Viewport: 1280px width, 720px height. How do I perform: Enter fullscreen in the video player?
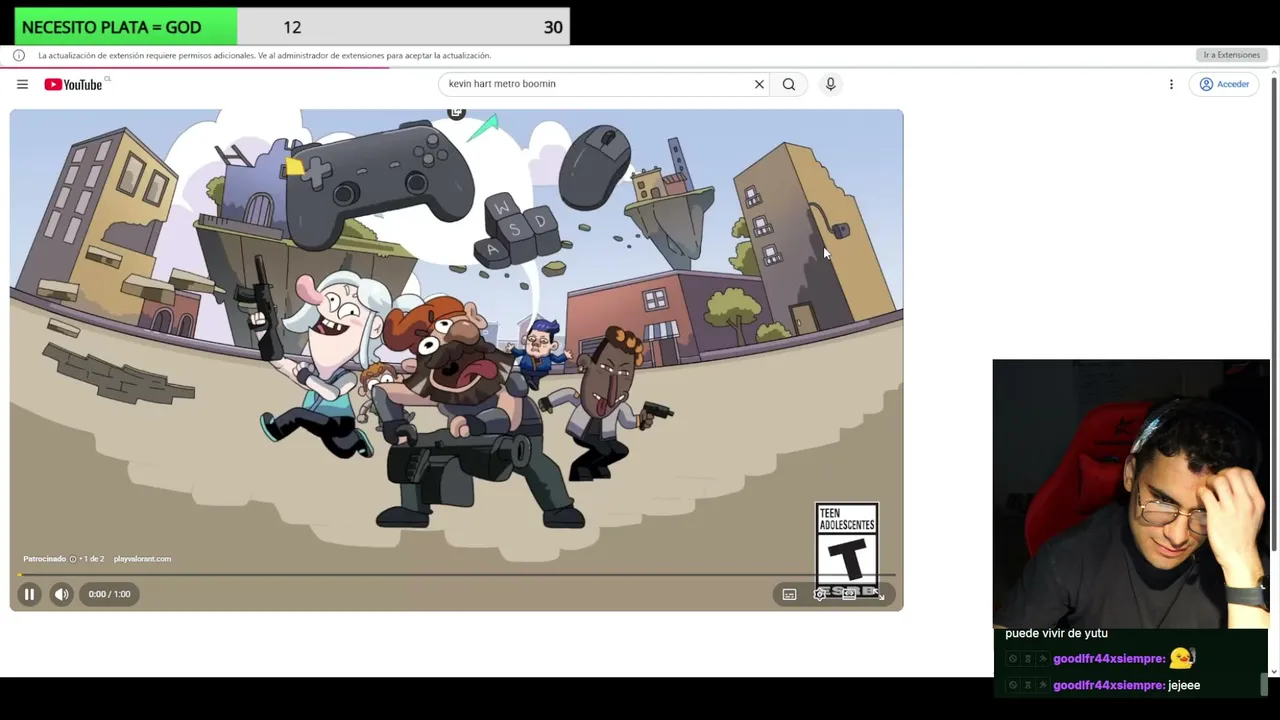[878, 594]
